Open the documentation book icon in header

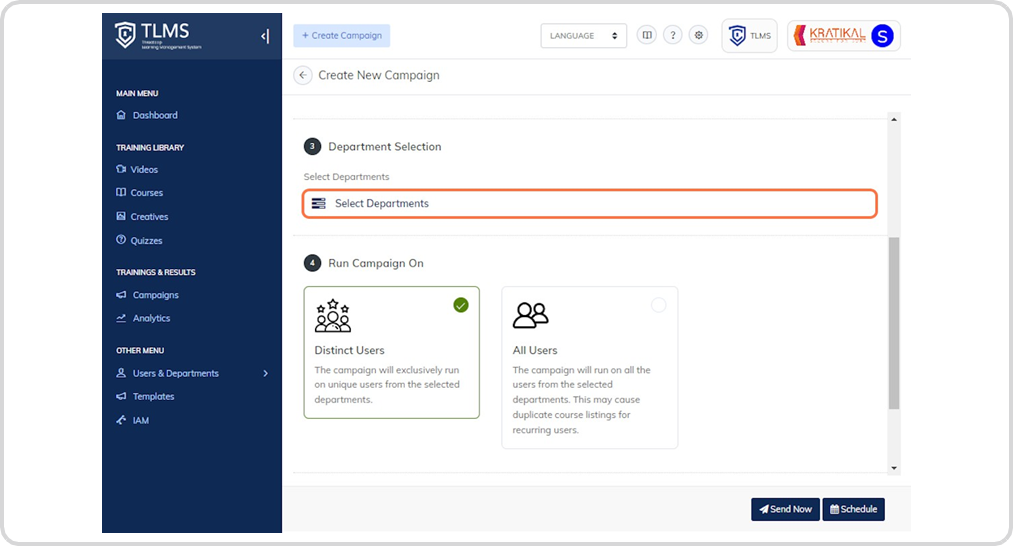(647, 35)
